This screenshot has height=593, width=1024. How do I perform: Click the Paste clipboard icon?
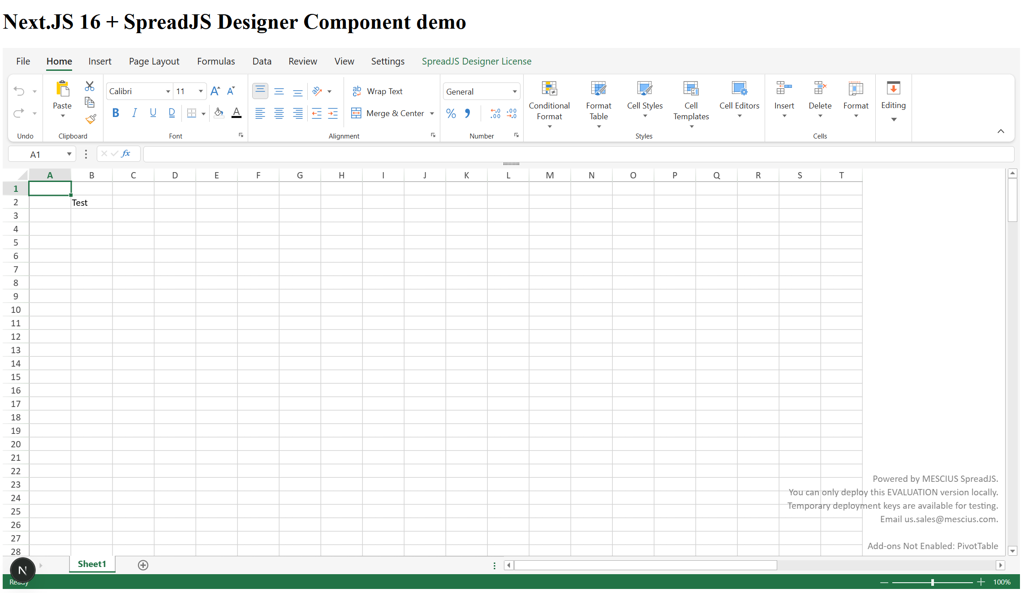pos(62,88)
